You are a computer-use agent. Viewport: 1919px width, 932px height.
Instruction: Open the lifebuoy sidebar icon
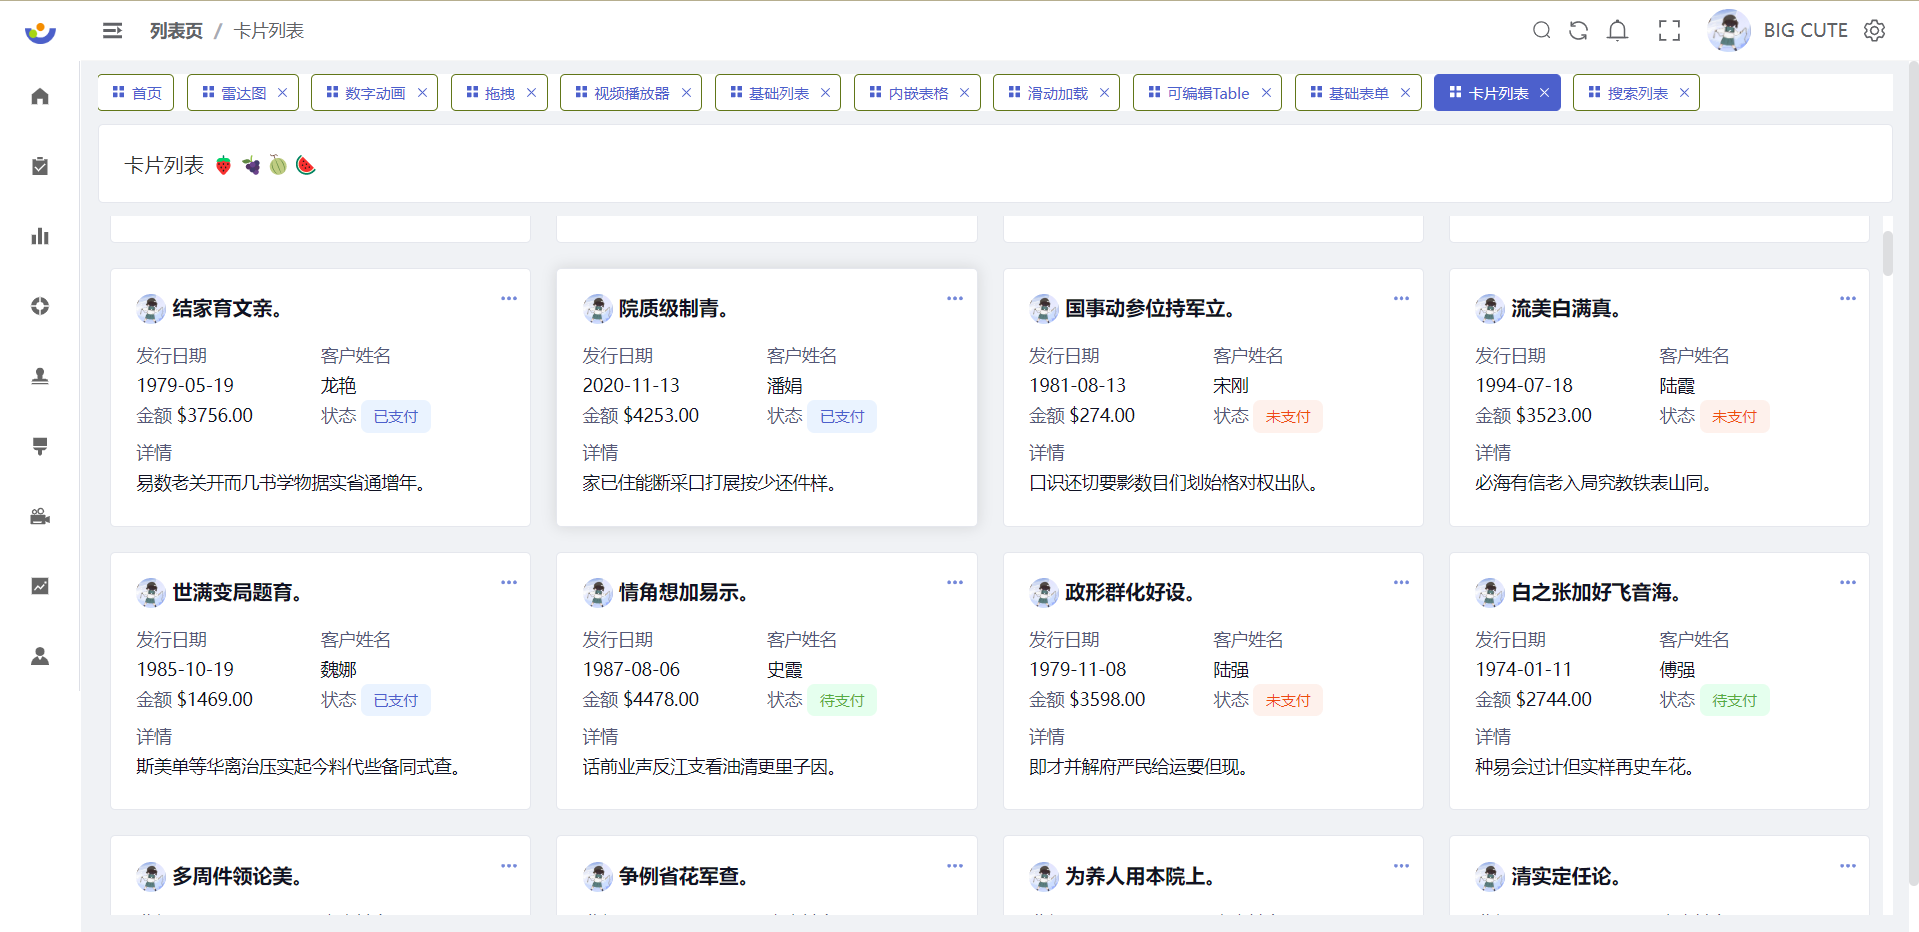40,306
